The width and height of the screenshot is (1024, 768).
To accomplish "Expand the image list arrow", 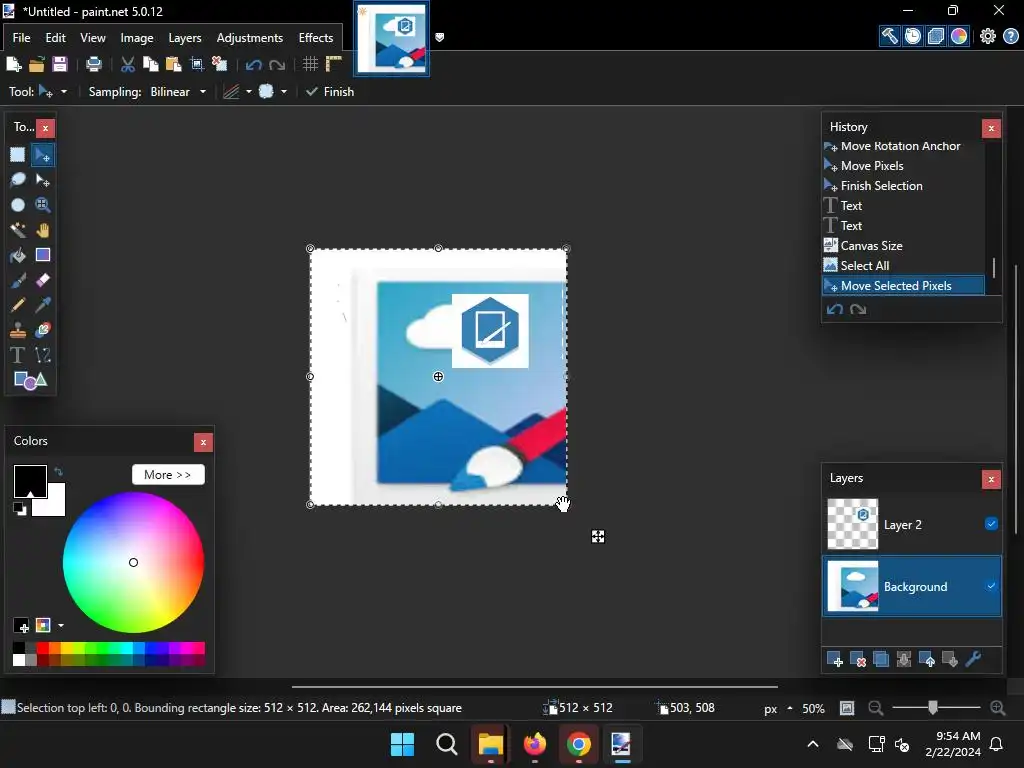I will [x=440, y=37].
